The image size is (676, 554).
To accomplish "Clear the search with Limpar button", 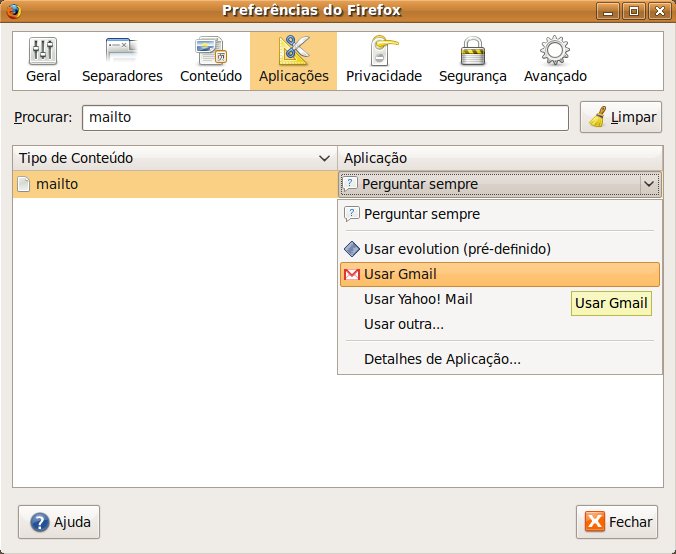I will click(621, 117).
